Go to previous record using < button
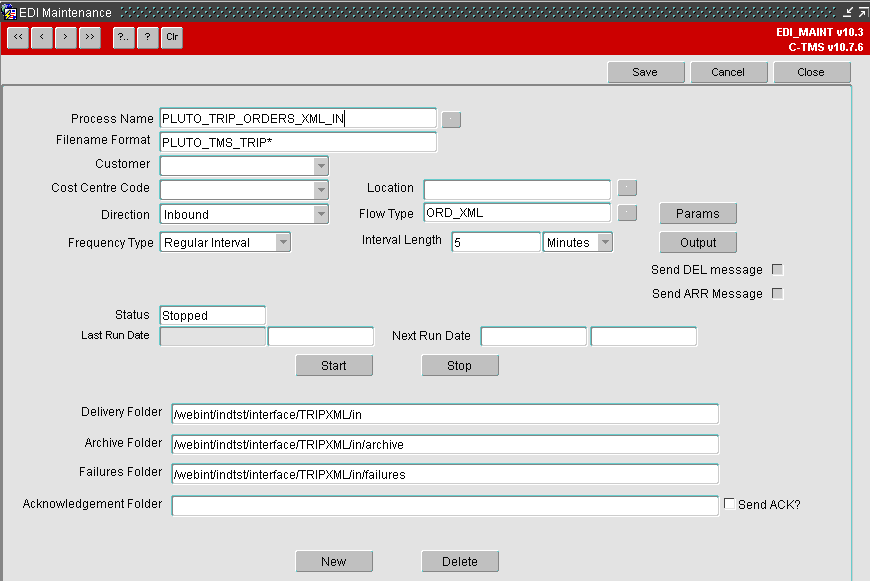Viewport: 870px width, 581px height. 42,37
